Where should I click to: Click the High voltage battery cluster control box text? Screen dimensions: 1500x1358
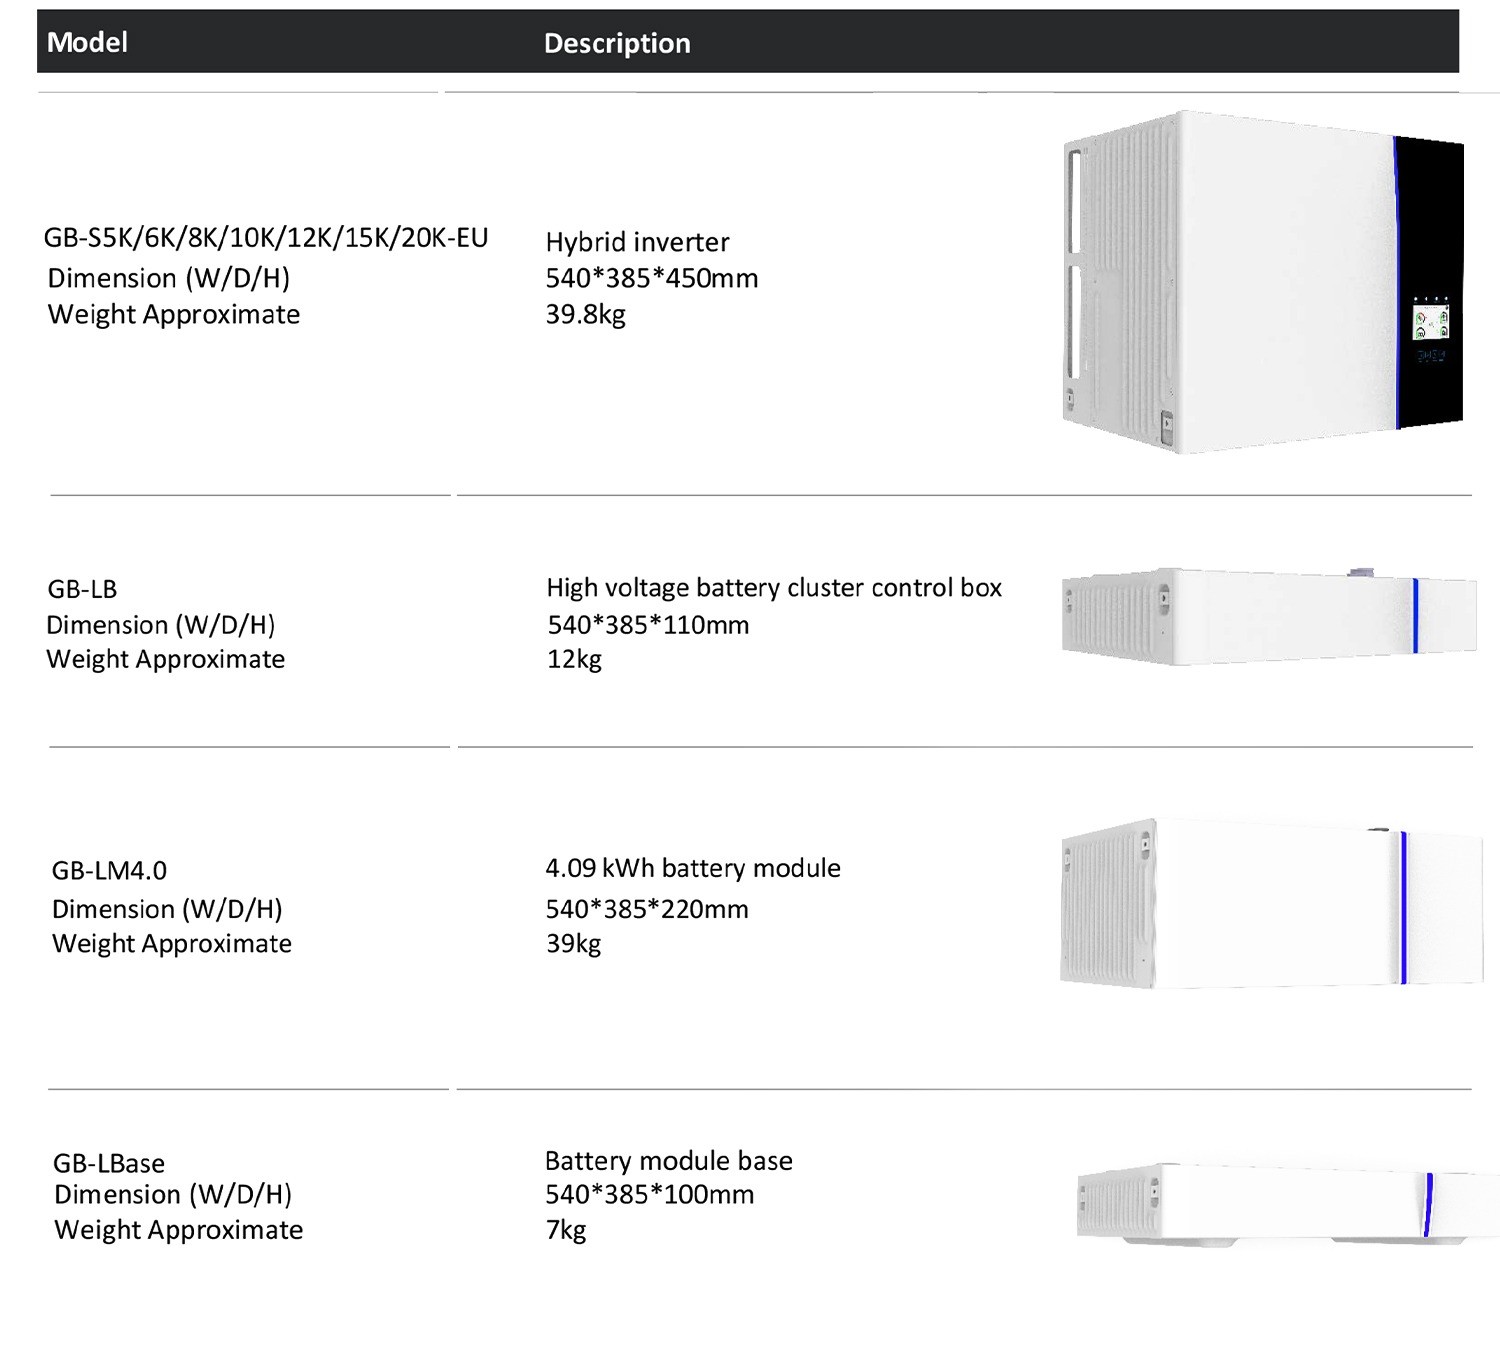(x=774, y=587)
